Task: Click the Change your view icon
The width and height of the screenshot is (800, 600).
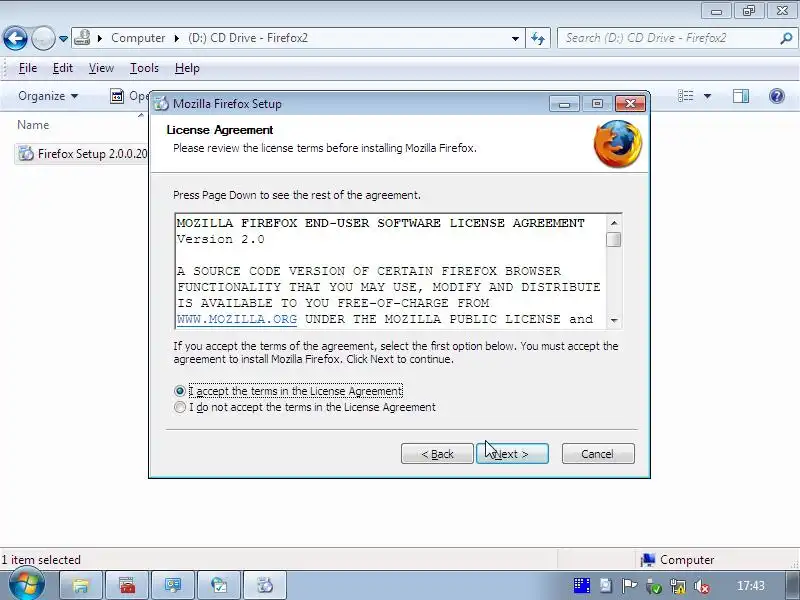Action: pyautogui.click(x=685, y=96)
